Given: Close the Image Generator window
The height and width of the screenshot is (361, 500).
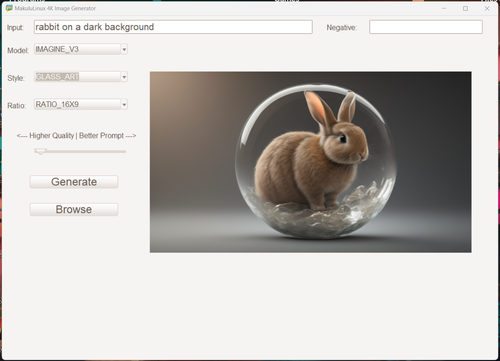Looking at the screenshot, I should point(487,8).
